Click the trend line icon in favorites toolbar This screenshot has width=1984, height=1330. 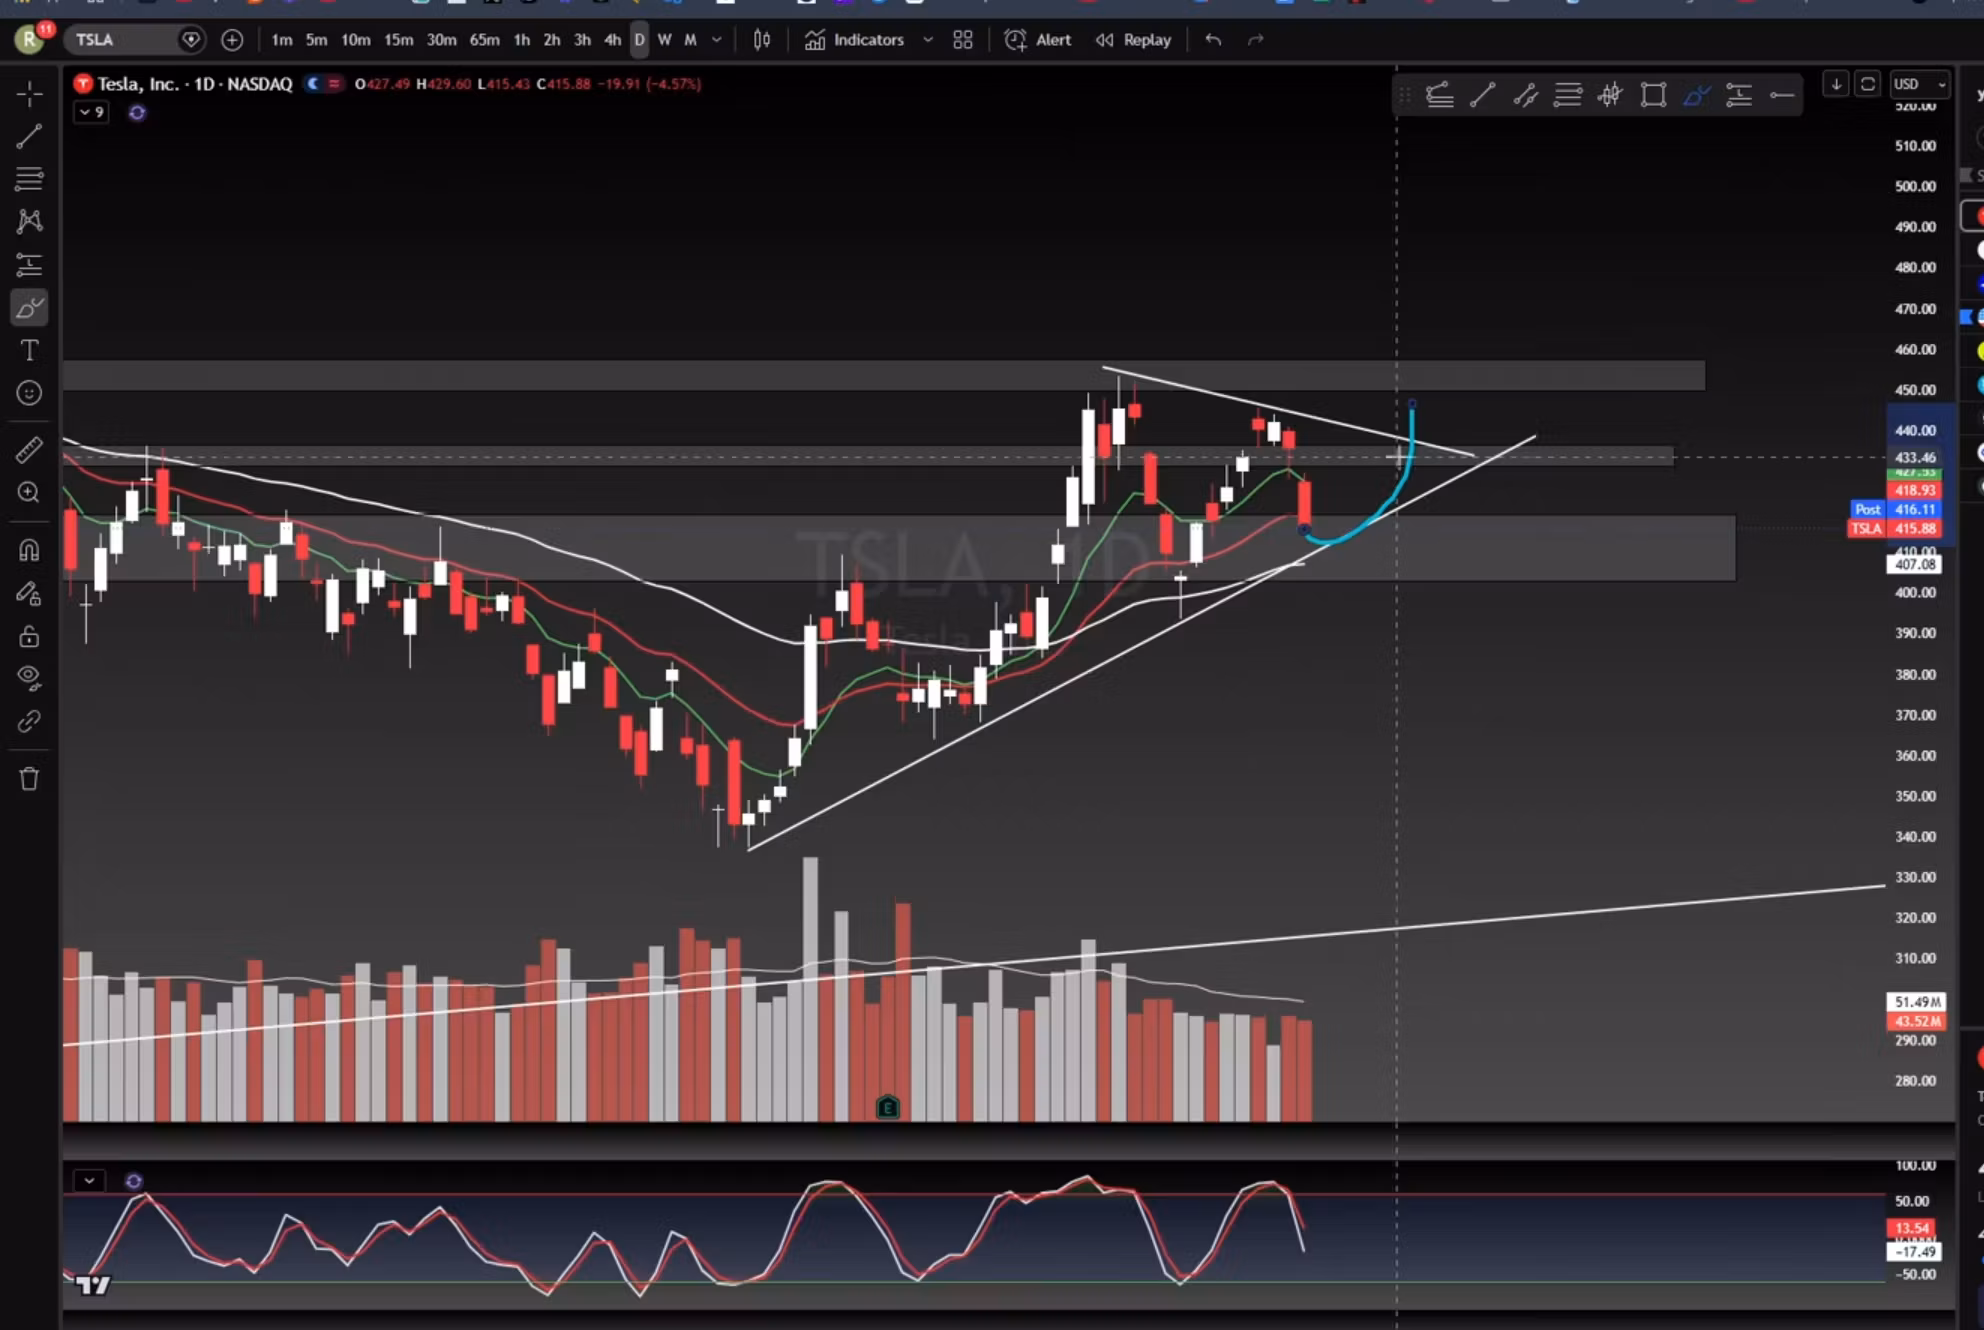coord(1482,95)
